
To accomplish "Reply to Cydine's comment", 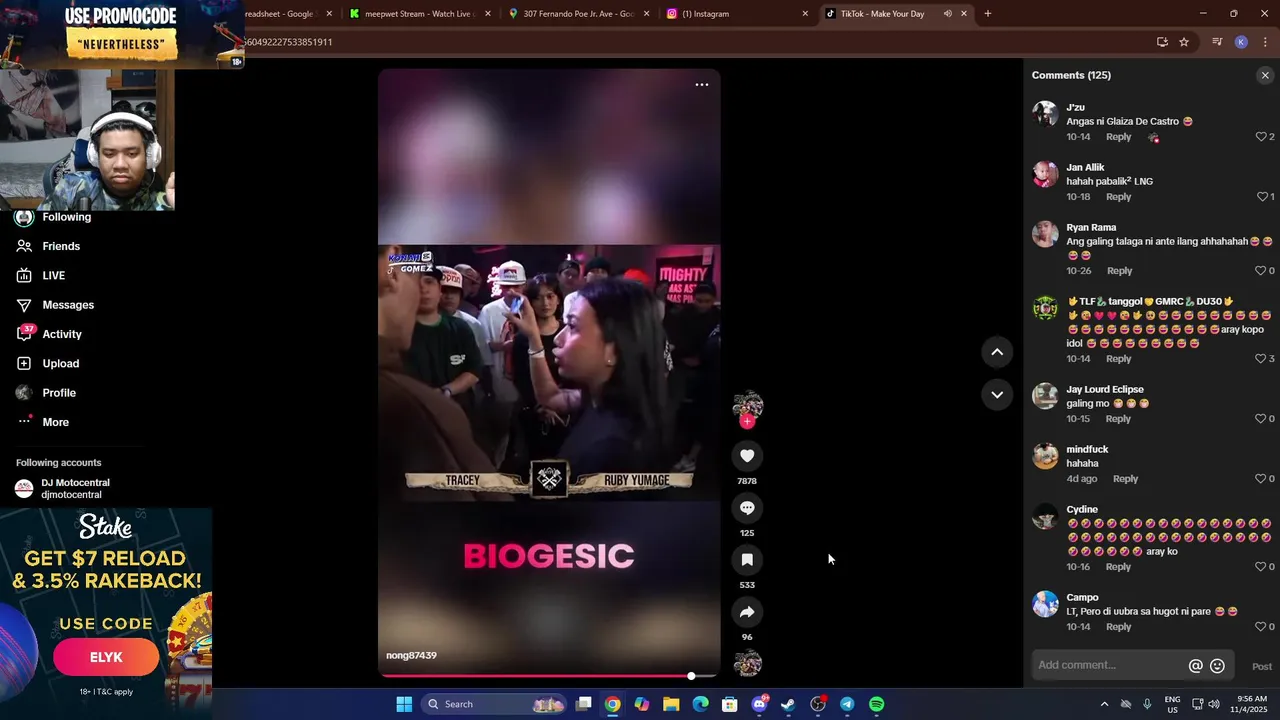I will 1119,567.
